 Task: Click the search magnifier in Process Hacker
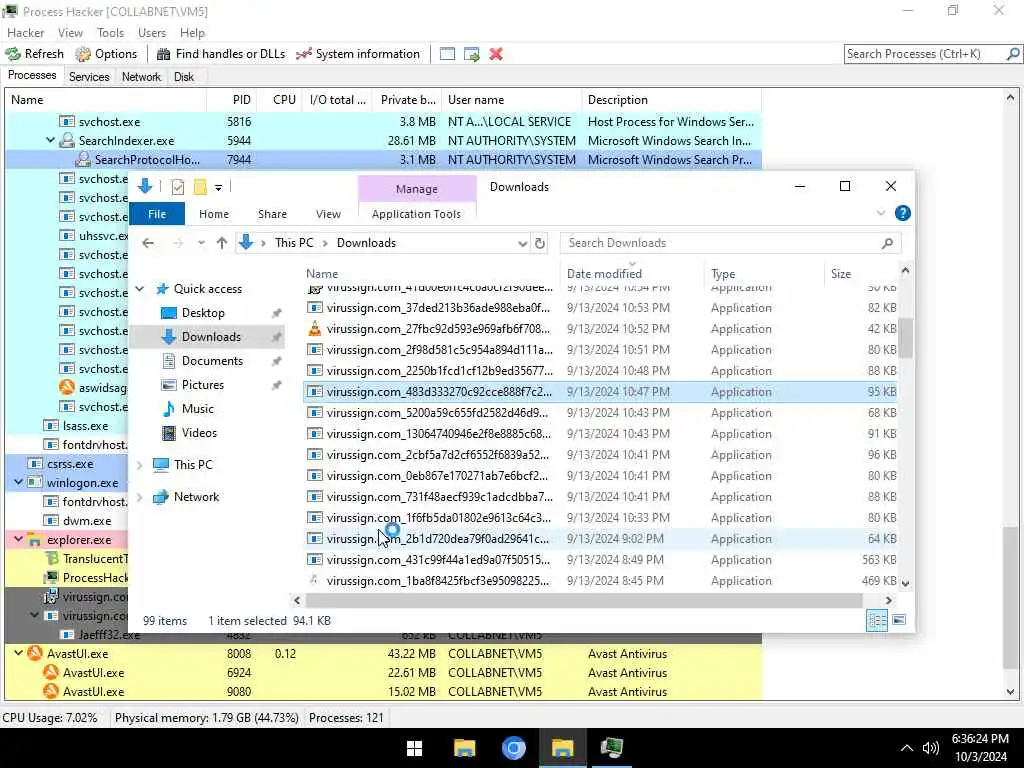pyautogui.click(x=1013, y=54)
